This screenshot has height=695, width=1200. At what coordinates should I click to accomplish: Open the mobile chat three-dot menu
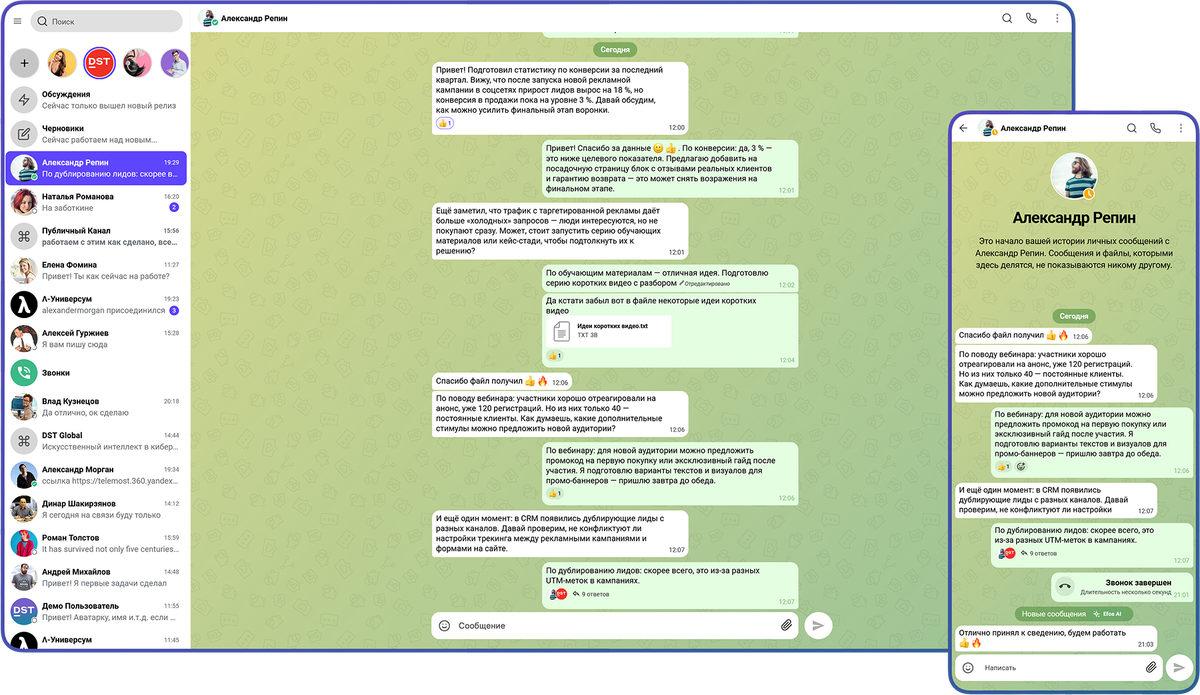pos(1181,128)
